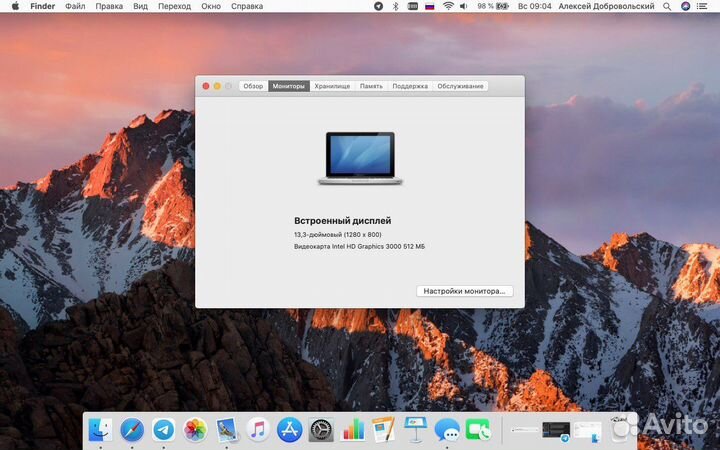Screen dimensions: 720x450
Task: Click the Видеокарта Intel HD Graphics 3000 text
Action: click(359, 247)
